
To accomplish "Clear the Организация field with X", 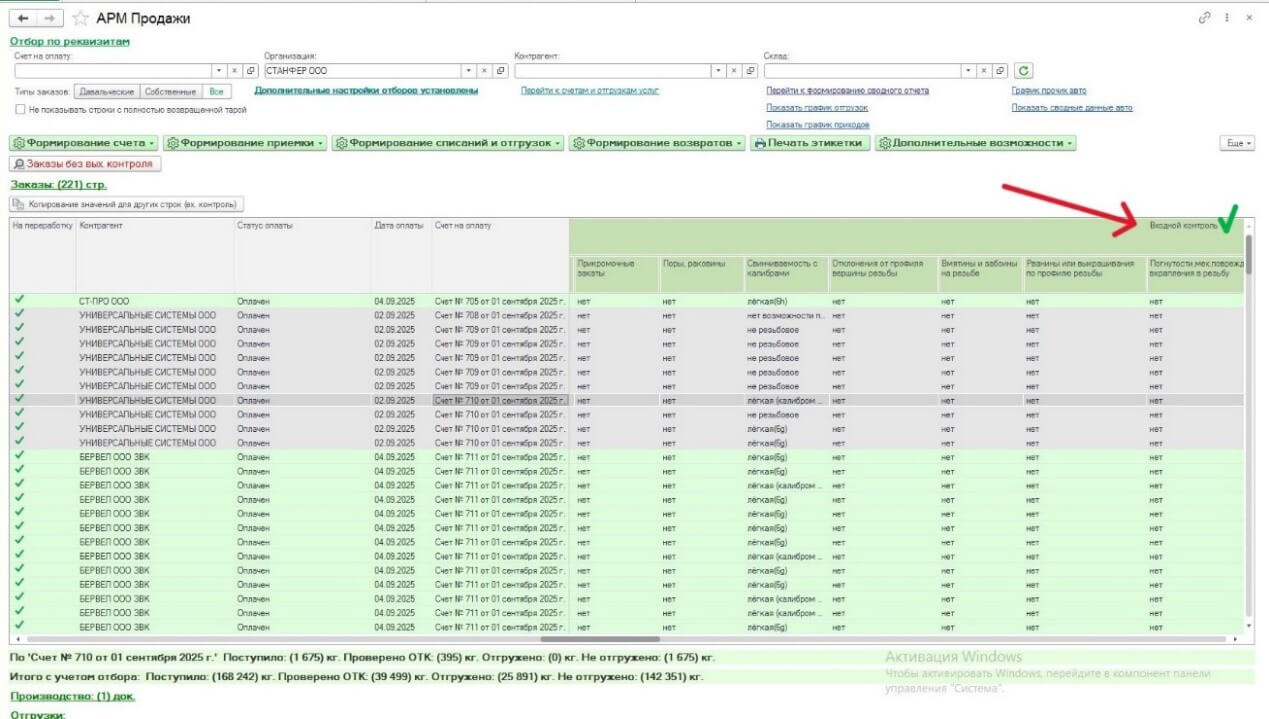I will coord(484,71).
